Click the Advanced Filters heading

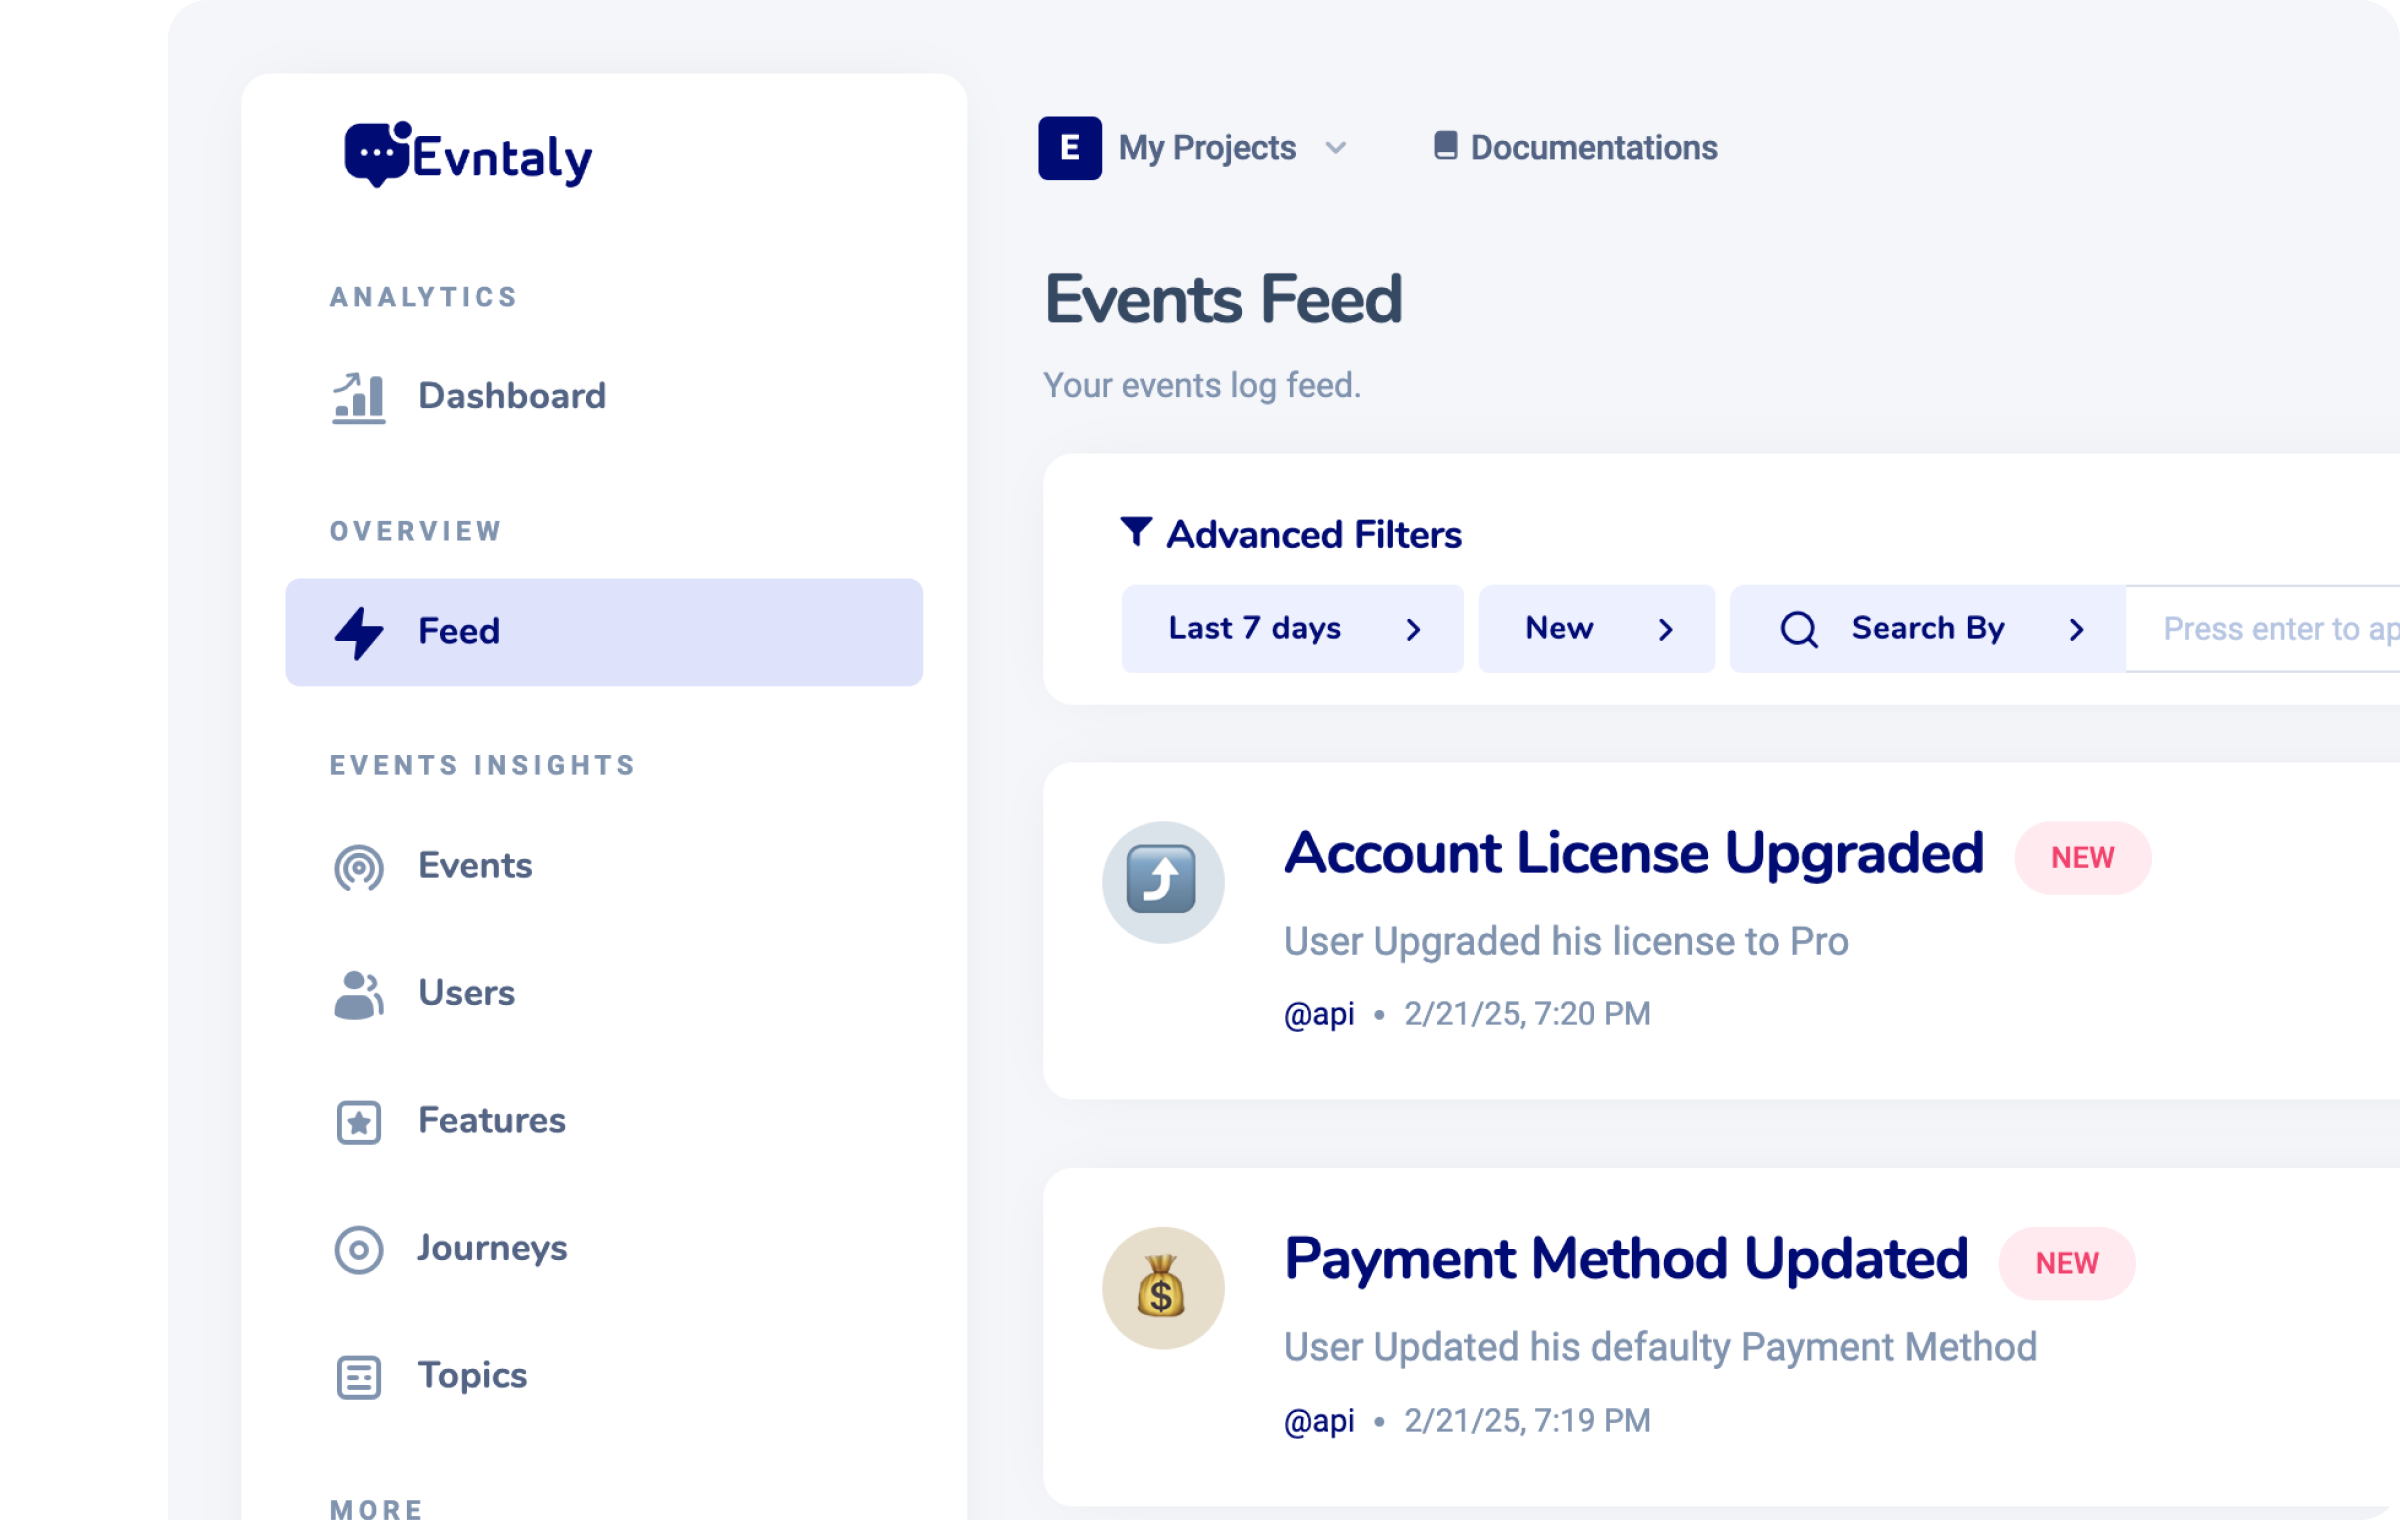coord(1314,535)
